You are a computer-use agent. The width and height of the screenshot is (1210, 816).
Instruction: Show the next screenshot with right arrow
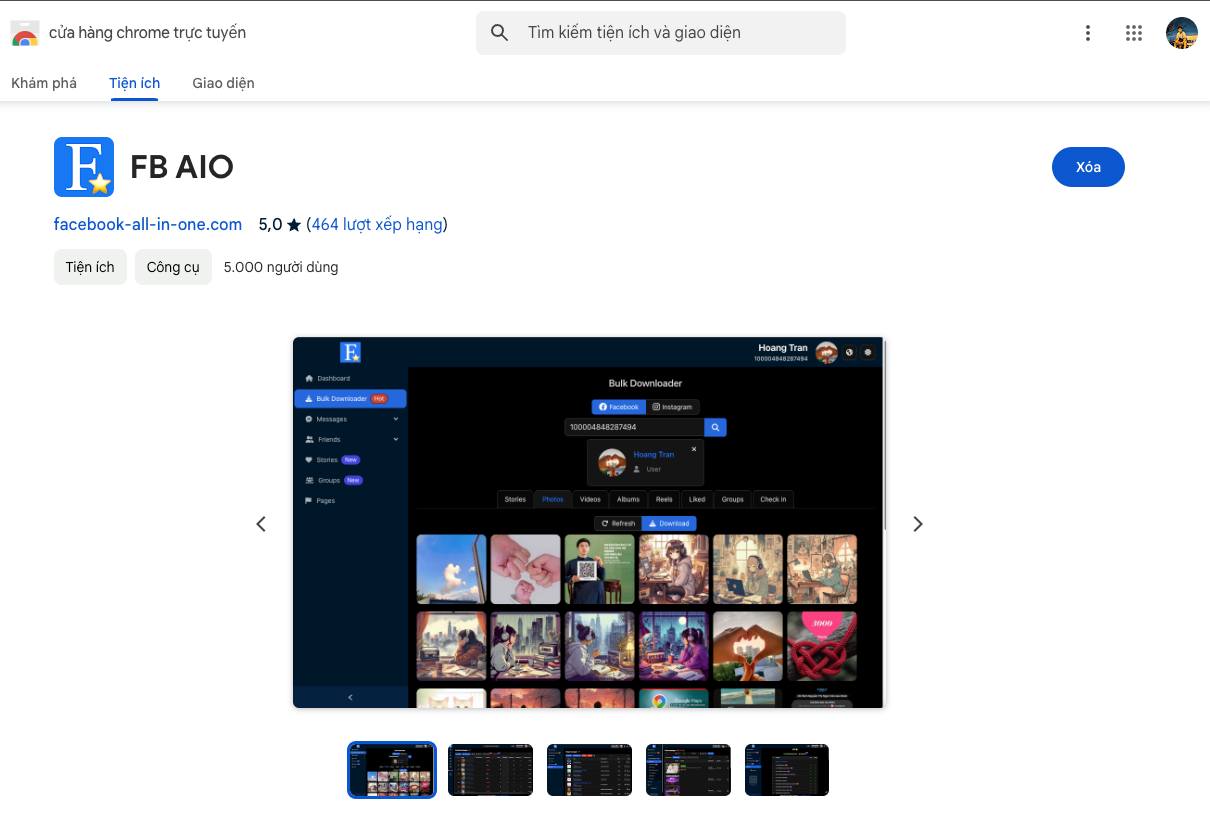click(x=918, y=524)
